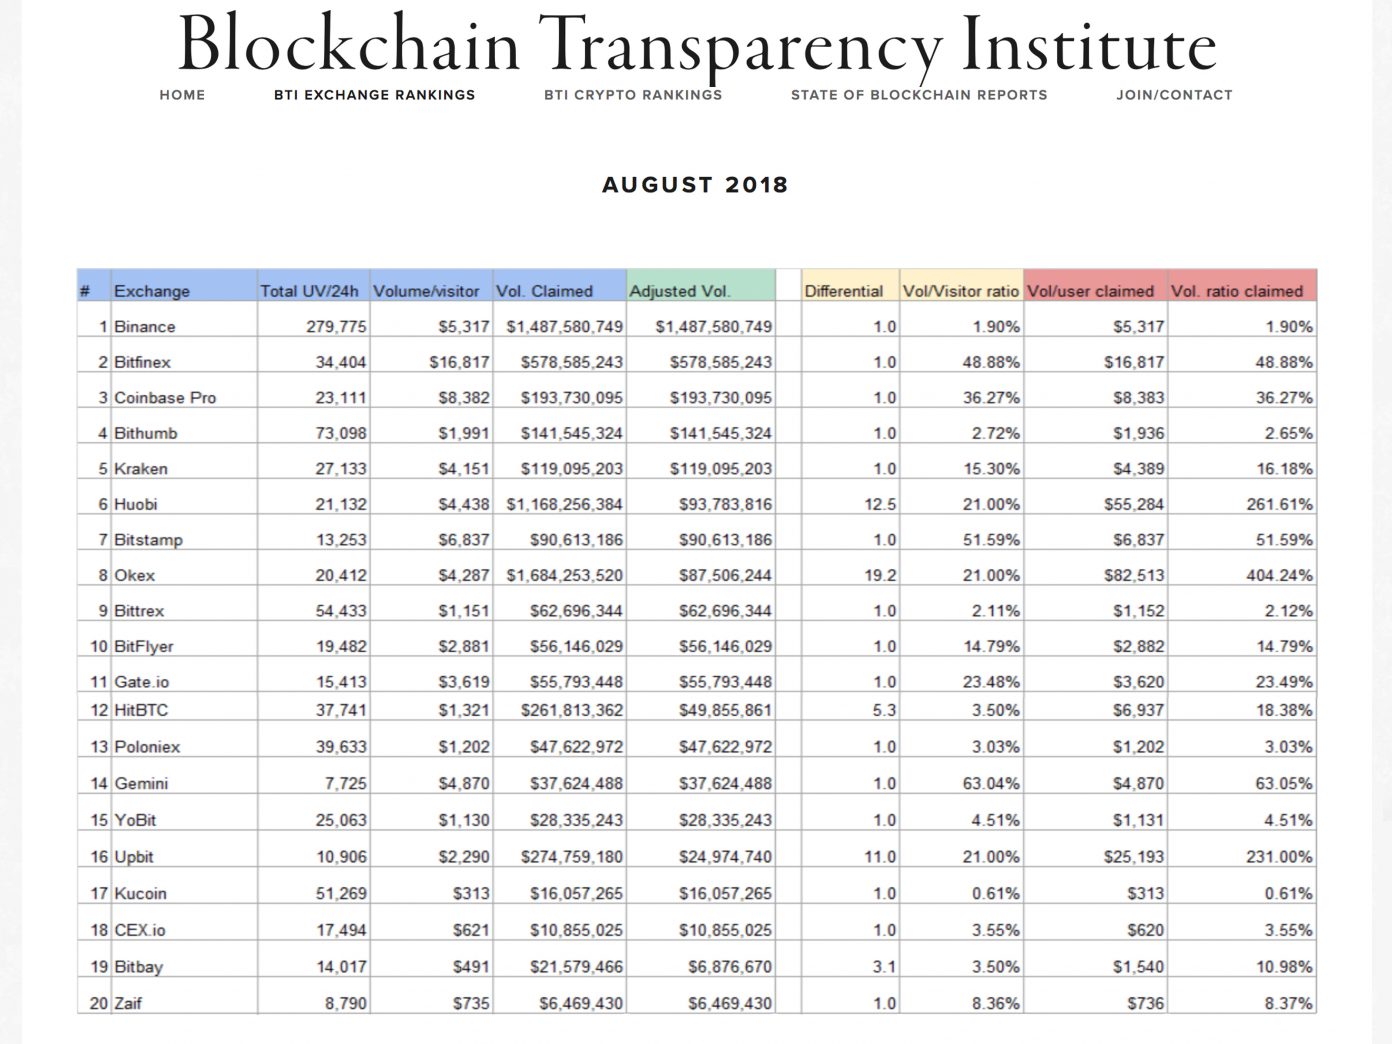Select the Binance exchange name cell

coord(145,327)
